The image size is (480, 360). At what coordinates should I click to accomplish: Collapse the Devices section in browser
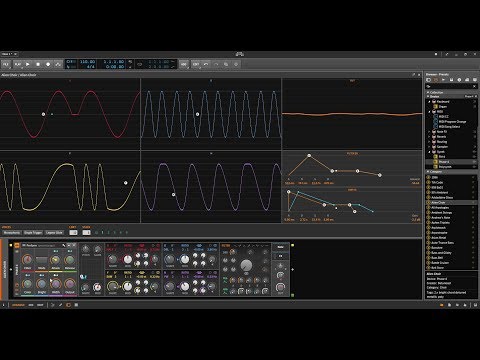pyautogui.click(x=428, y=96)
